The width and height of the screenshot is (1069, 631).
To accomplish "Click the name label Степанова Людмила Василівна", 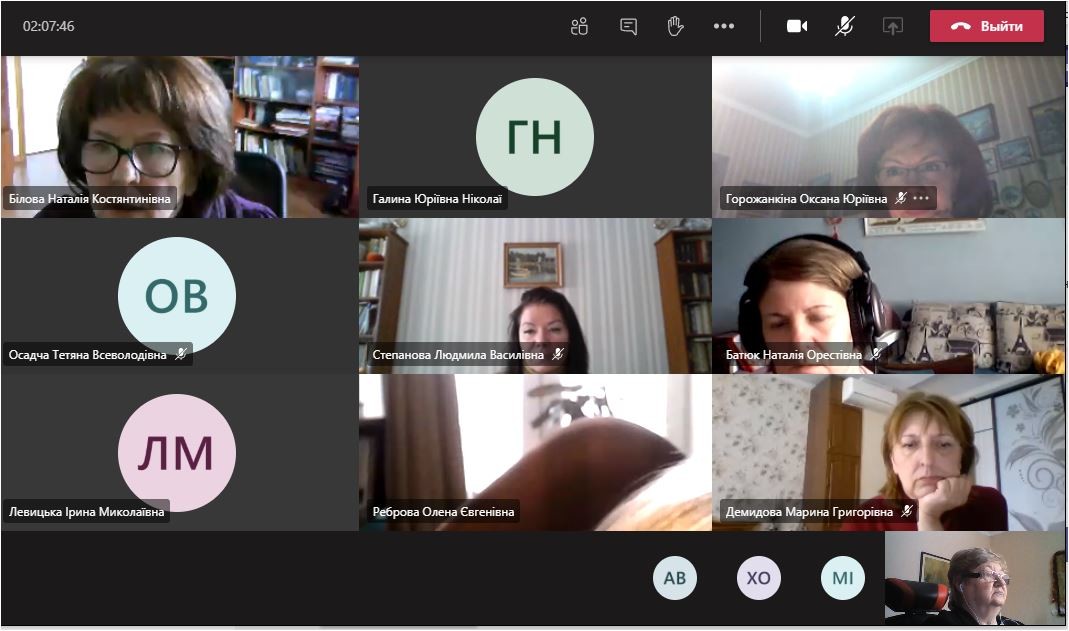I will (458, 354).
